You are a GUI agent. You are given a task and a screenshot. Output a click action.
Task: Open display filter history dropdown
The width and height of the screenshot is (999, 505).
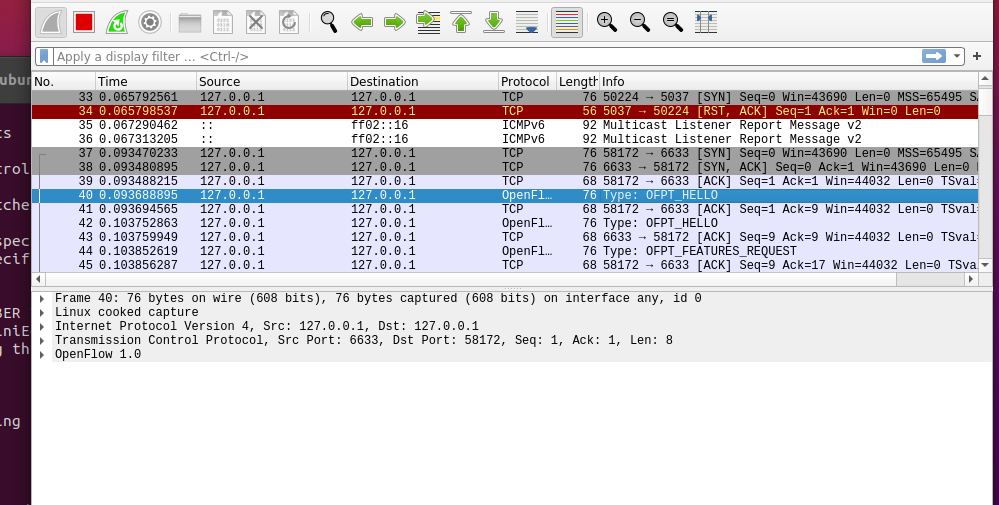point(956,57)
